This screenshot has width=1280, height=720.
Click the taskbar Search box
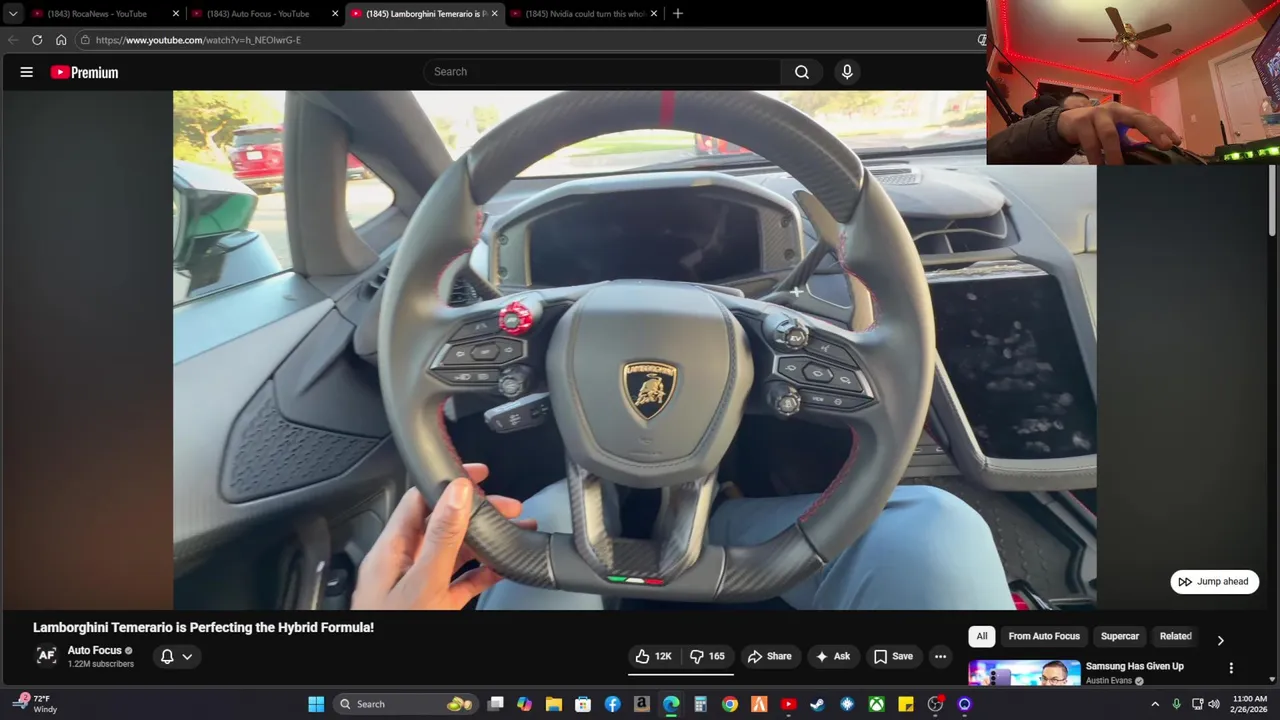point(405,704)
